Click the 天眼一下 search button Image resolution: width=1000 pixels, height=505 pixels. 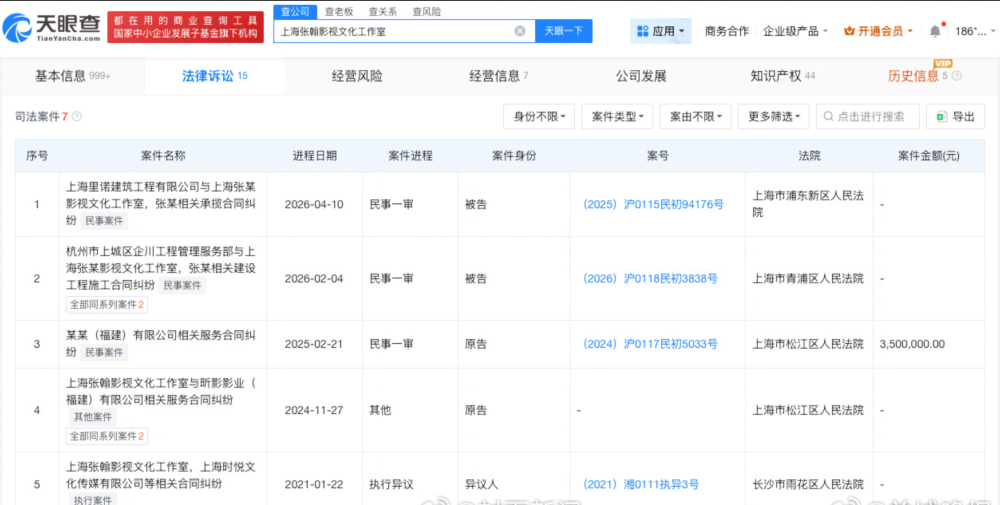[x=564, y=31]
